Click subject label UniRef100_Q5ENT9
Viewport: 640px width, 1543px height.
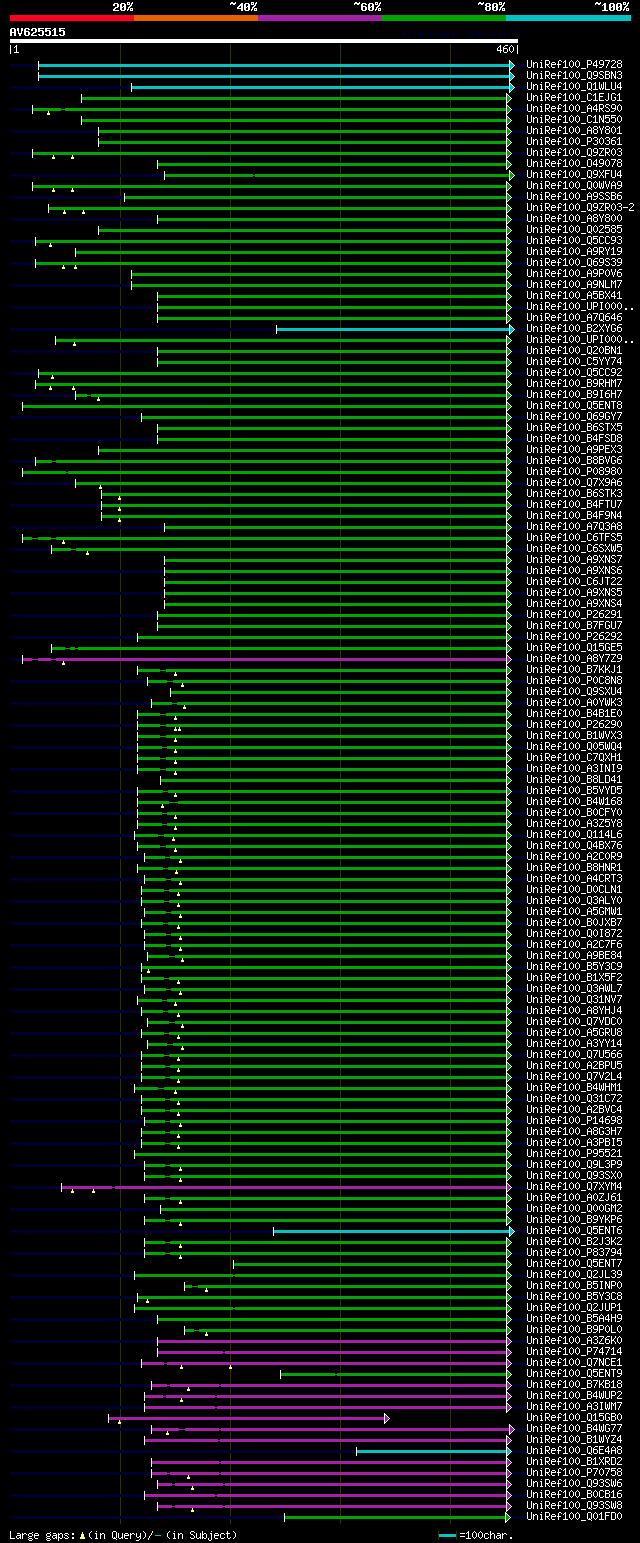point(574,1373)
